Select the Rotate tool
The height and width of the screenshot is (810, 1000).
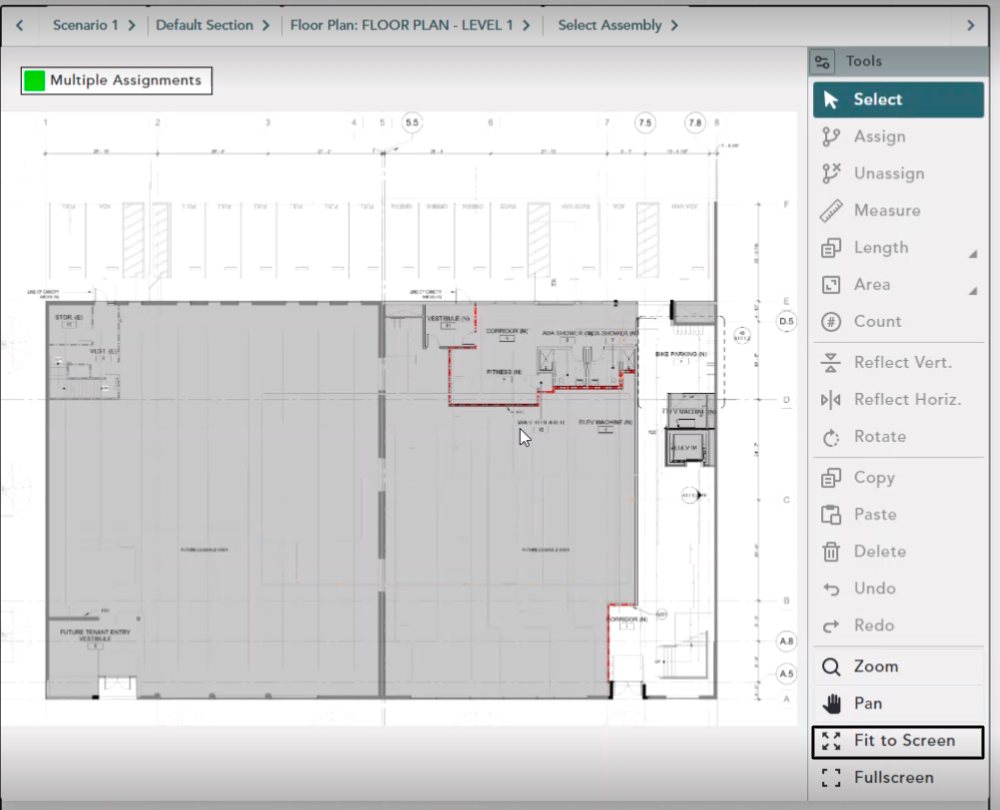point(830,437)
